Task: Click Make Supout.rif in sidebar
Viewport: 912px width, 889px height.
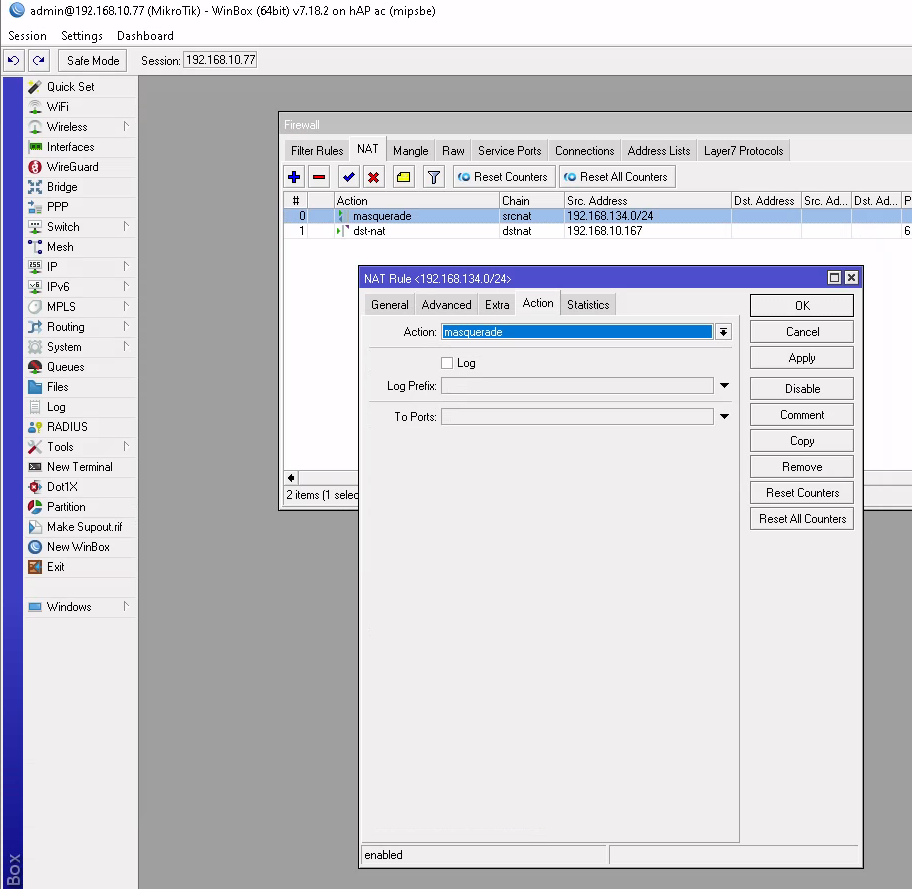Action: pos(84,527)
